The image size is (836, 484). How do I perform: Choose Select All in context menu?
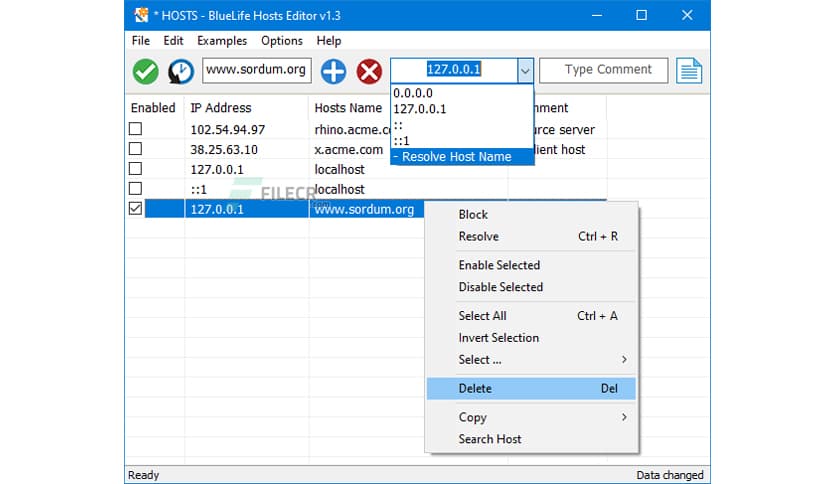(531, 316)
